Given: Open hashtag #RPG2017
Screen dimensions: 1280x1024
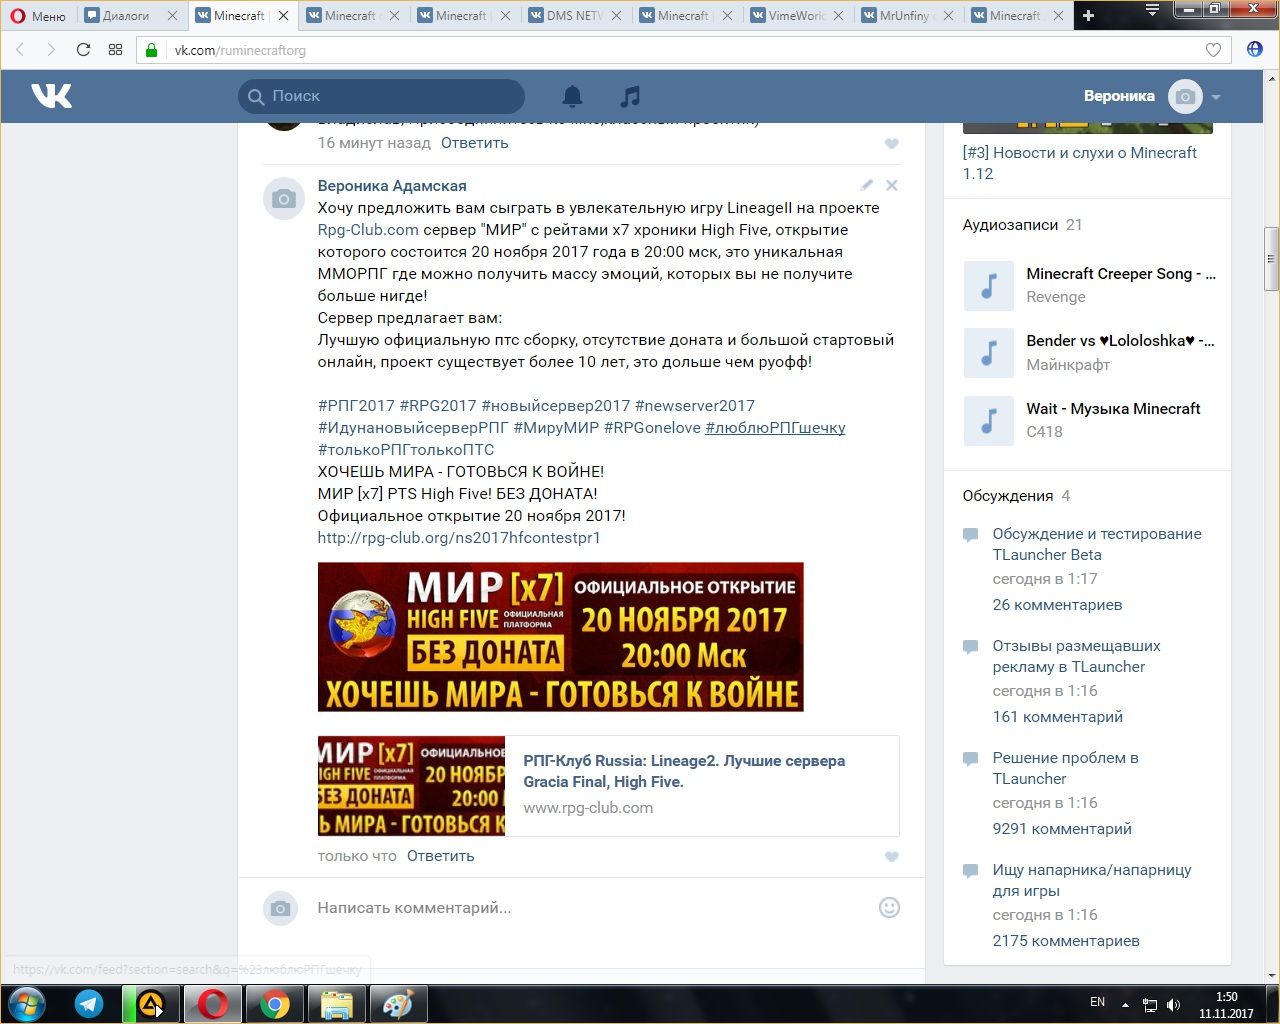Looking at the screenshot, I should click(438, 406).
